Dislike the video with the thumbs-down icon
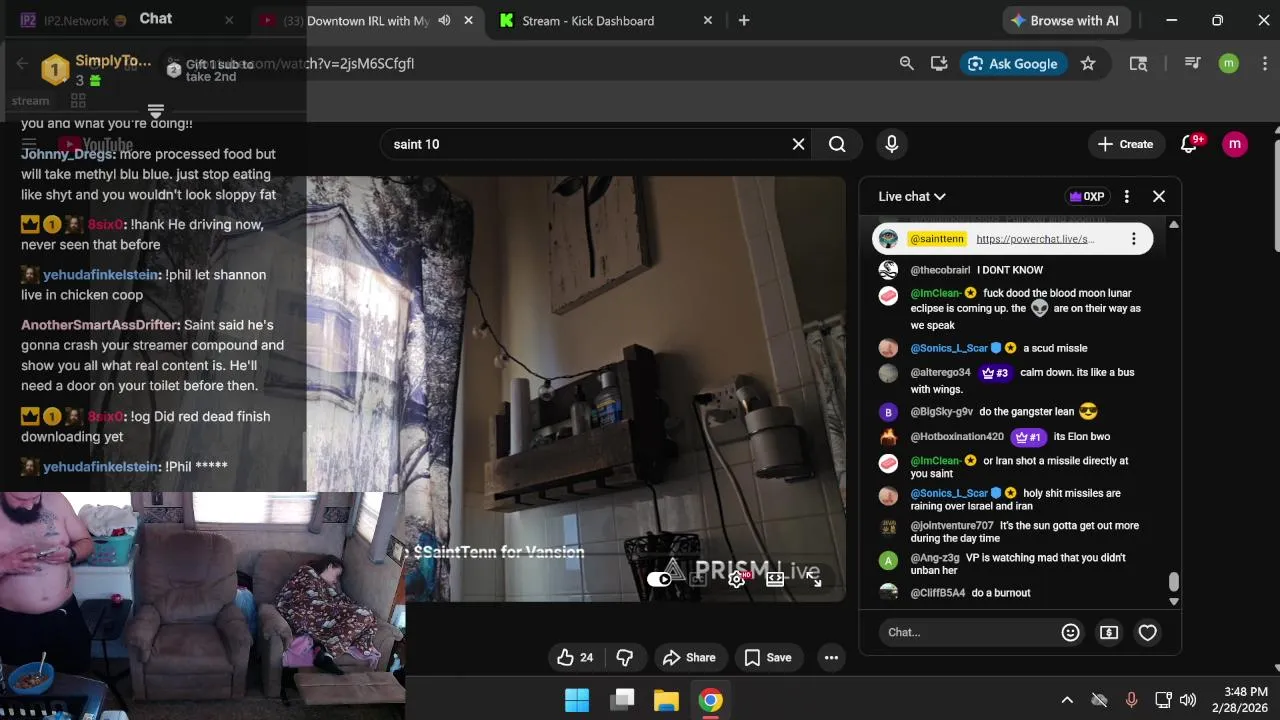1280x720 pixels. tap(625, 657)
